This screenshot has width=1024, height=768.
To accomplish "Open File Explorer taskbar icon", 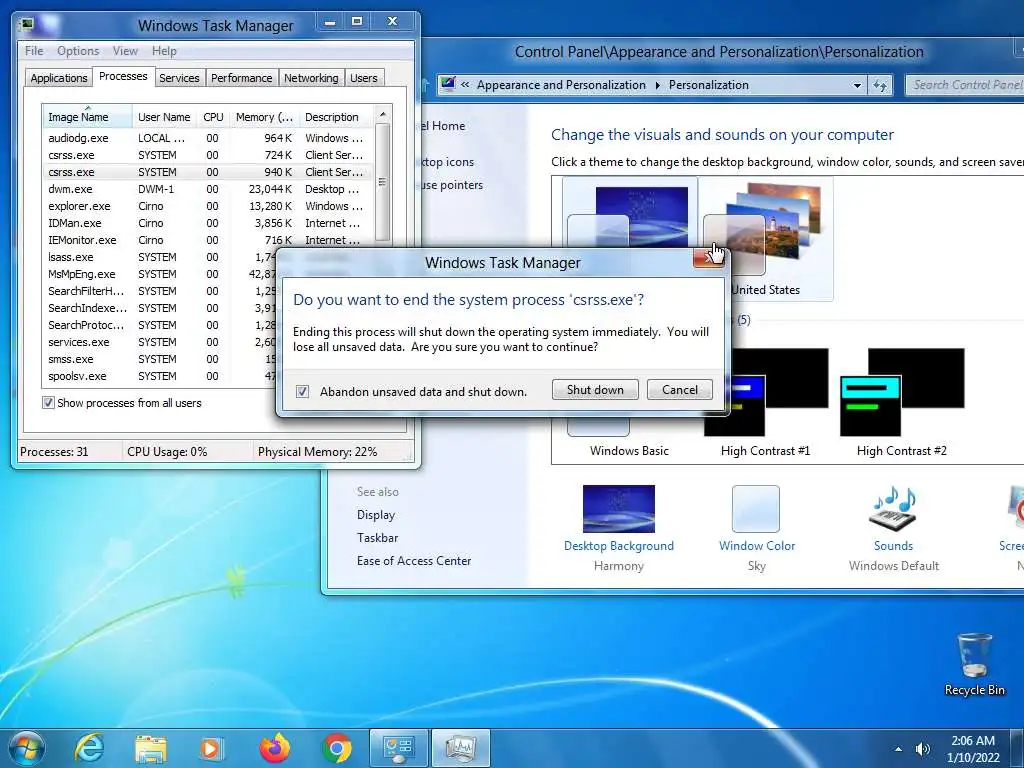I will point(151,748).
